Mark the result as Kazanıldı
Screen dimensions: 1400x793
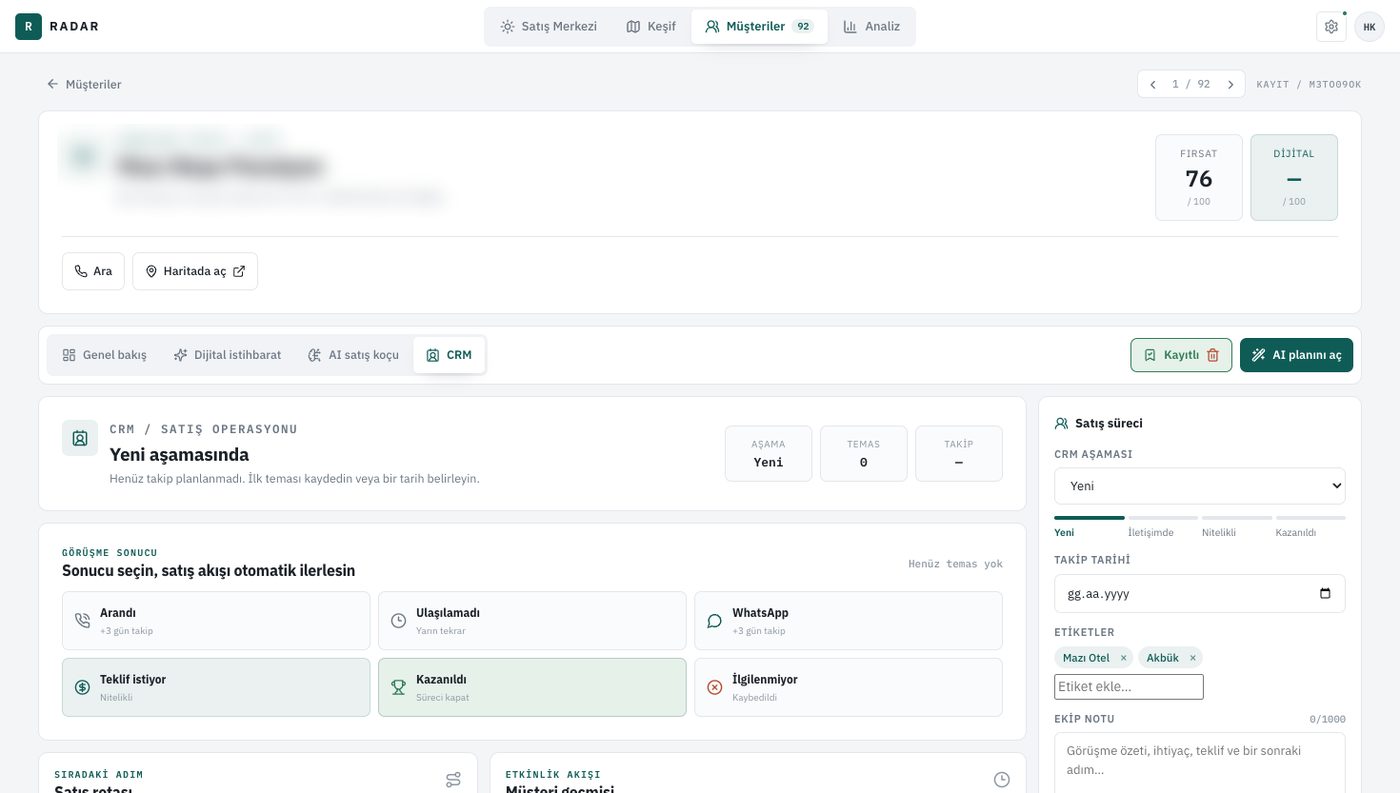pos(532,687)
